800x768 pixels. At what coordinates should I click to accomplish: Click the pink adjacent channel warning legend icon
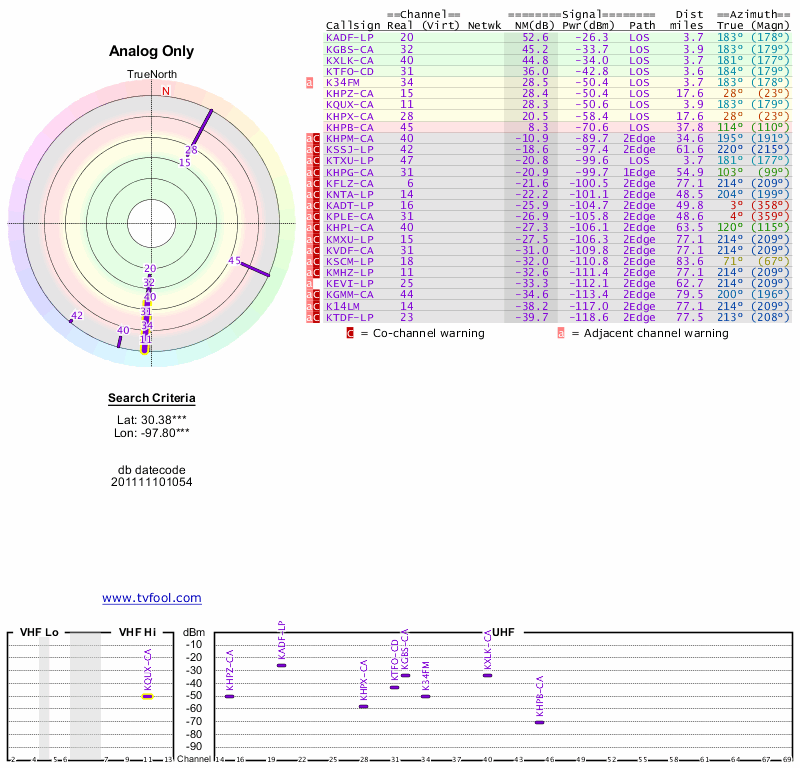(x=561, y=333)
